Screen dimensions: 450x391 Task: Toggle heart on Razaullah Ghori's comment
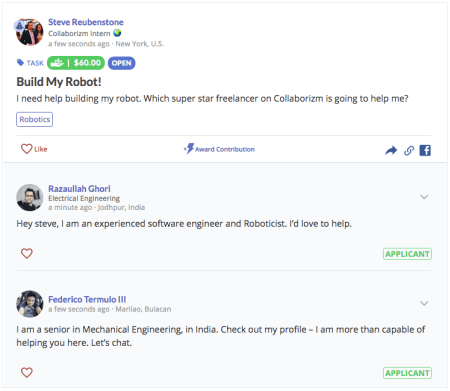pyautogui.click(x=27, y=253)
